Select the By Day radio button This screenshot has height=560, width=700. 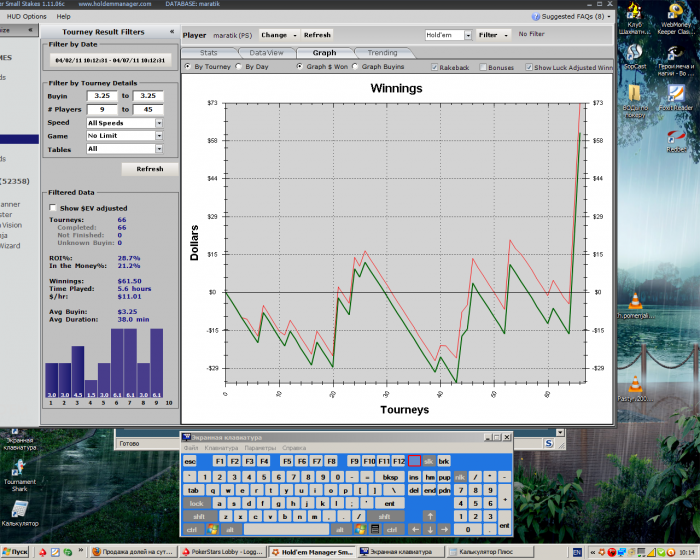click(238, 67)
